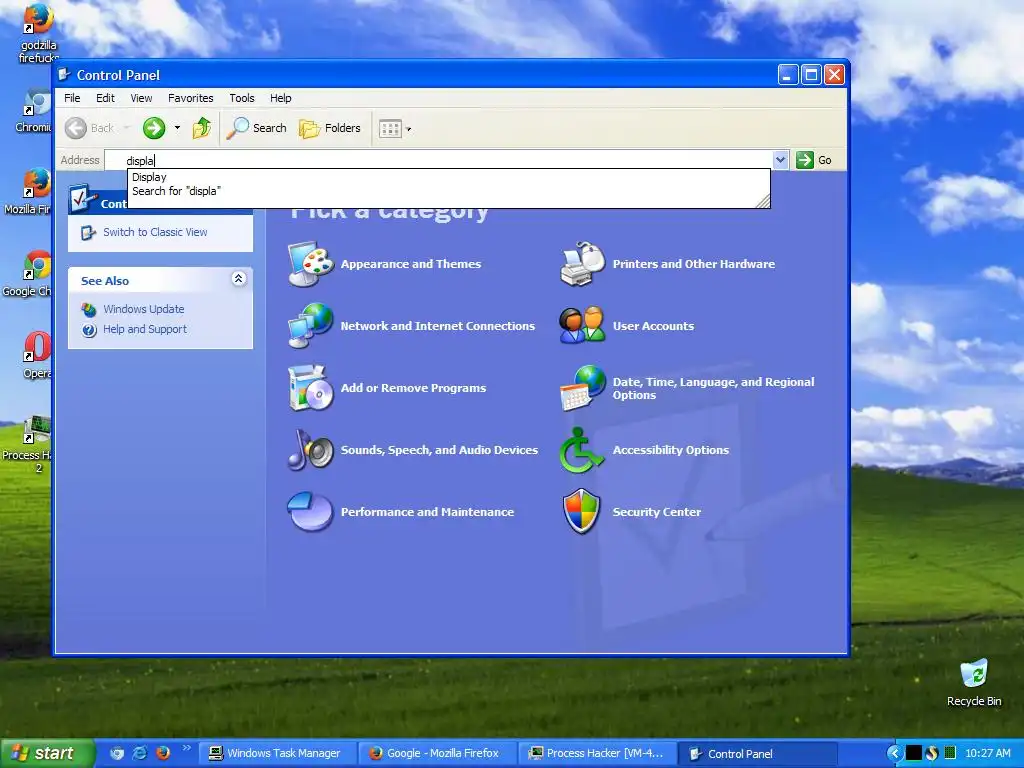Expand hidden Quick Launch icons chevron

click(187, 748)
